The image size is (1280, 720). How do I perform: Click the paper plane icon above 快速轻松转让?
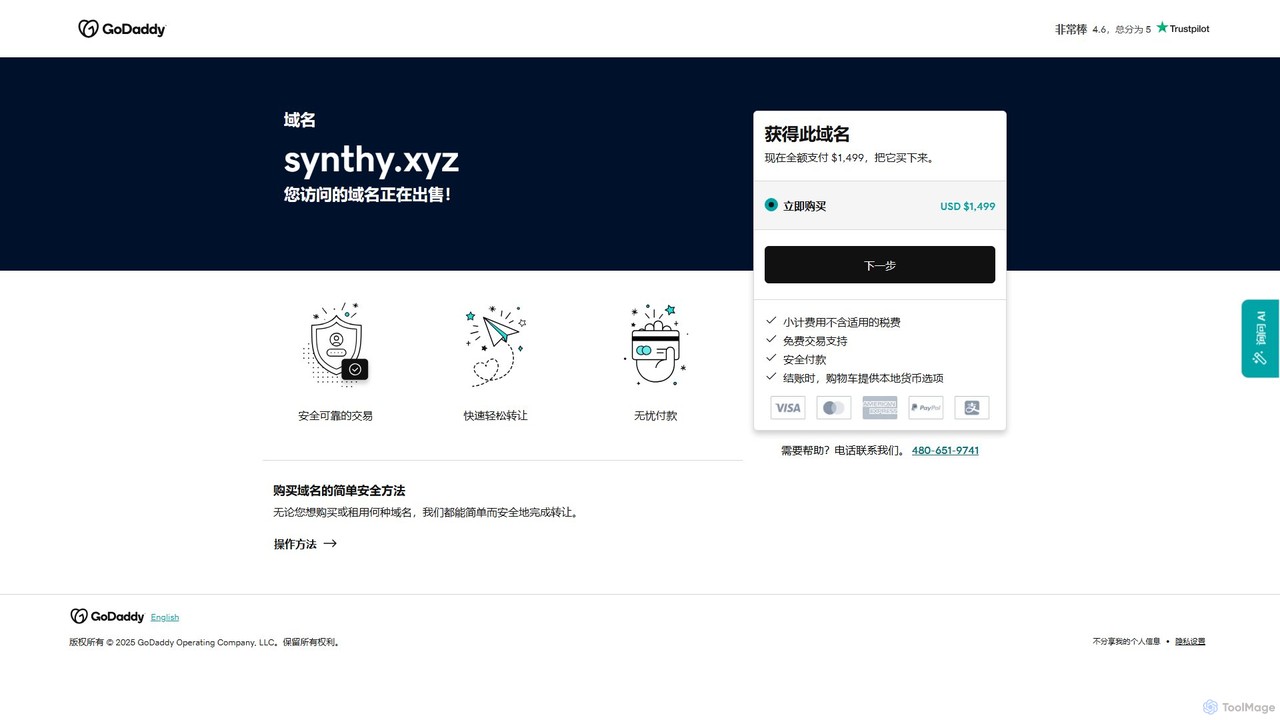[x=495, y=345]
